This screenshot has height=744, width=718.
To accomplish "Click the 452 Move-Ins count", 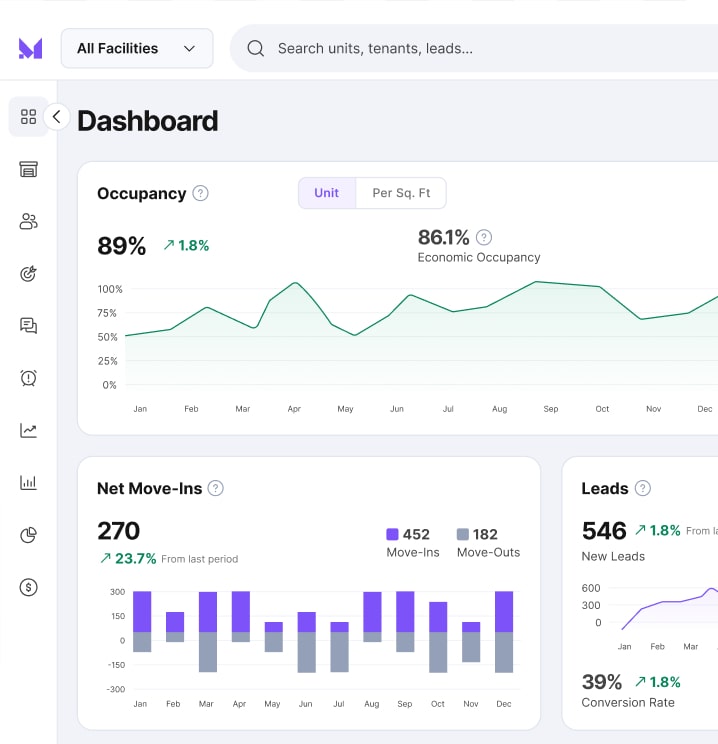I will click(x=416, y=534).
